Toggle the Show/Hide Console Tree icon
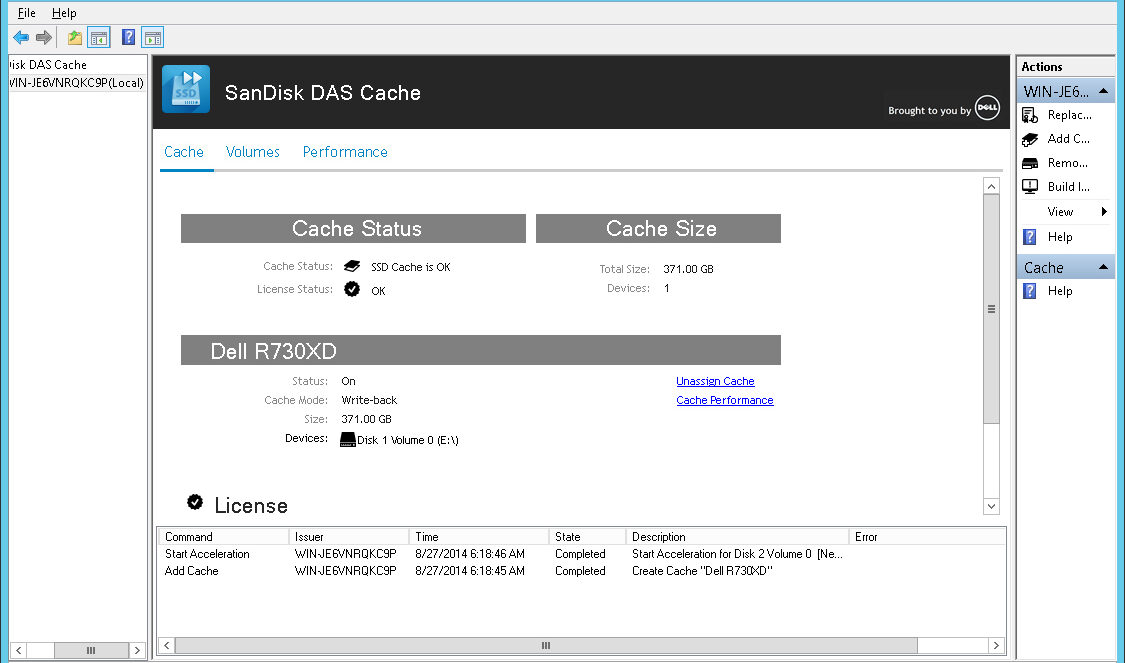The image size is (1125, 663). (99, 37)
